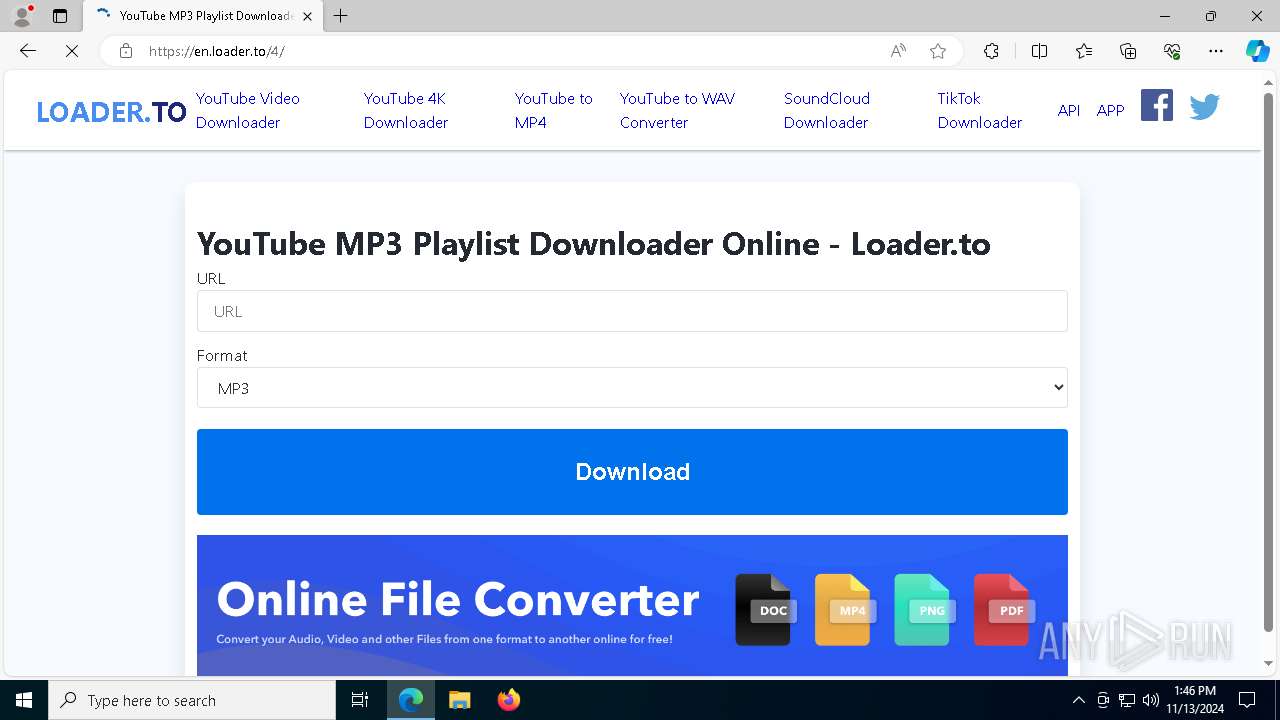Launch Copilot sidebar
1280x720 pixels.
(1257, 51)
